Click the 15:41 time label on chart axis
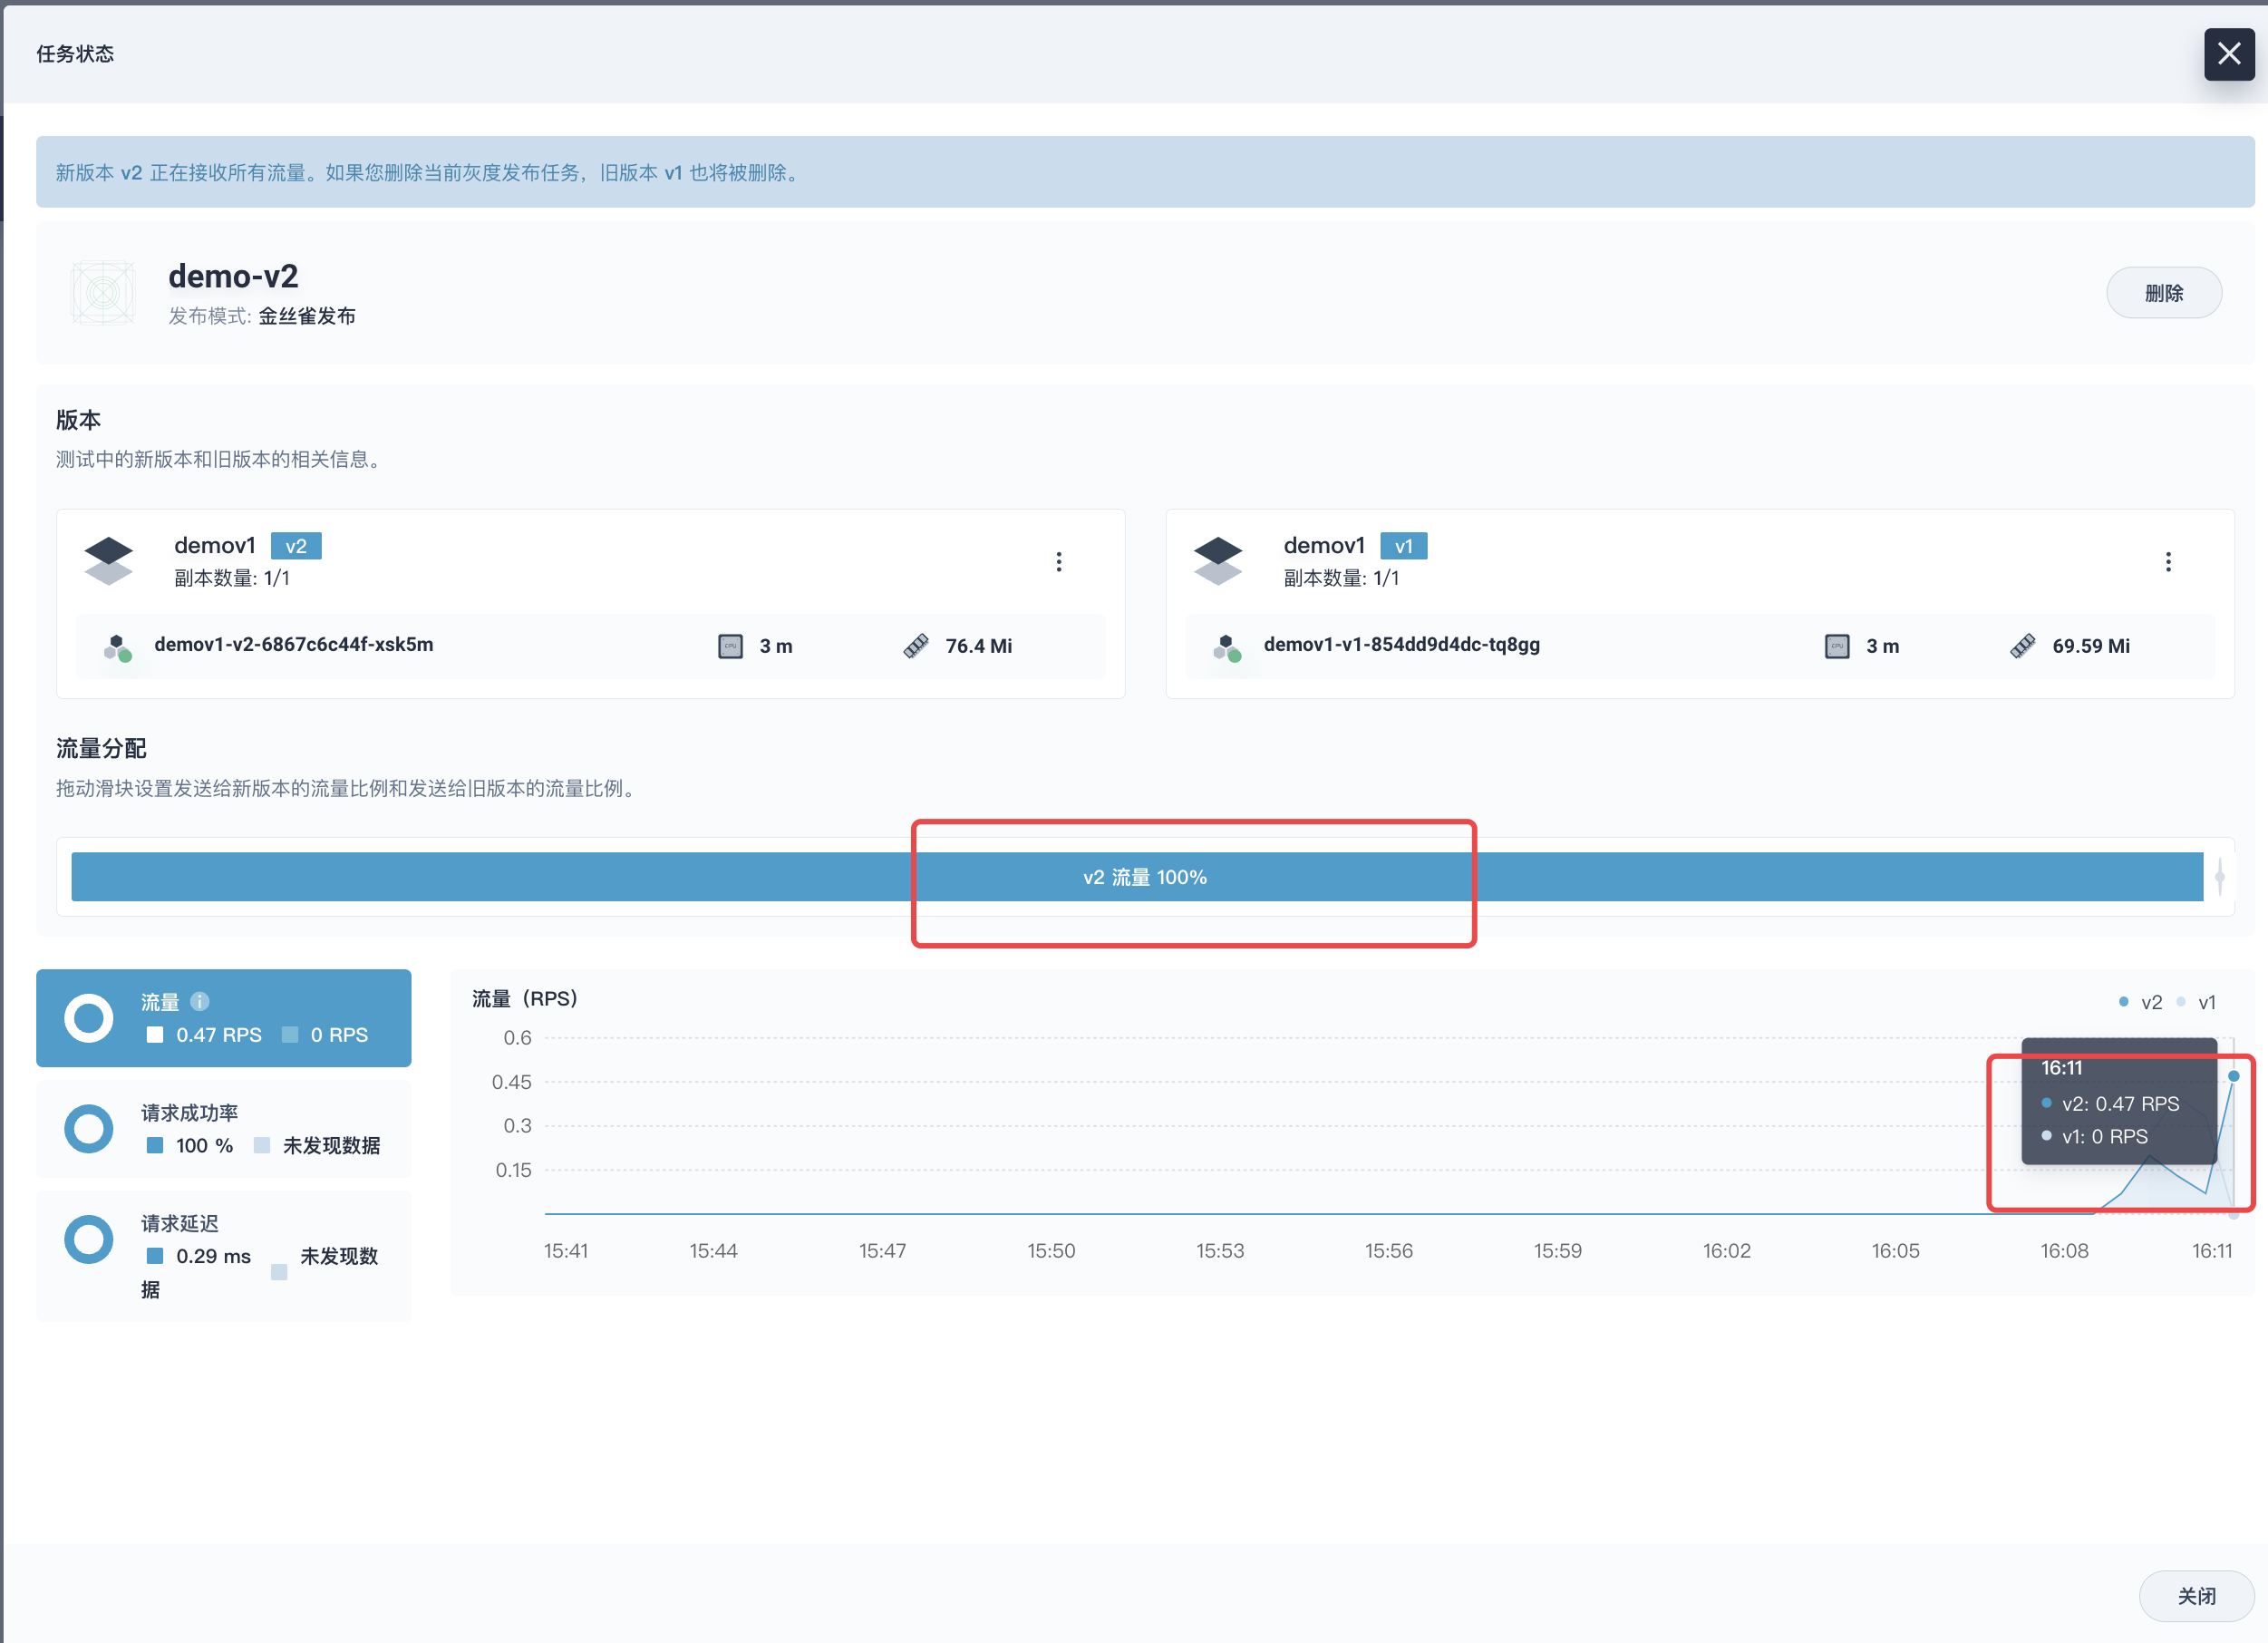This screenshot has width=2268, height=1643. [x=566, y=1251]
